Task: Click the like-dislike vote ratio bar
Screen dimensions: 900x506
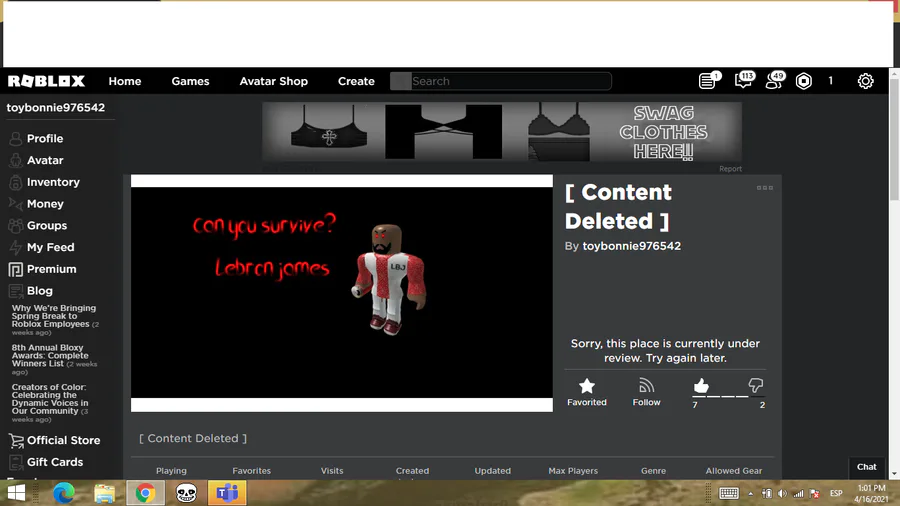Action: (x=727, y=396)
